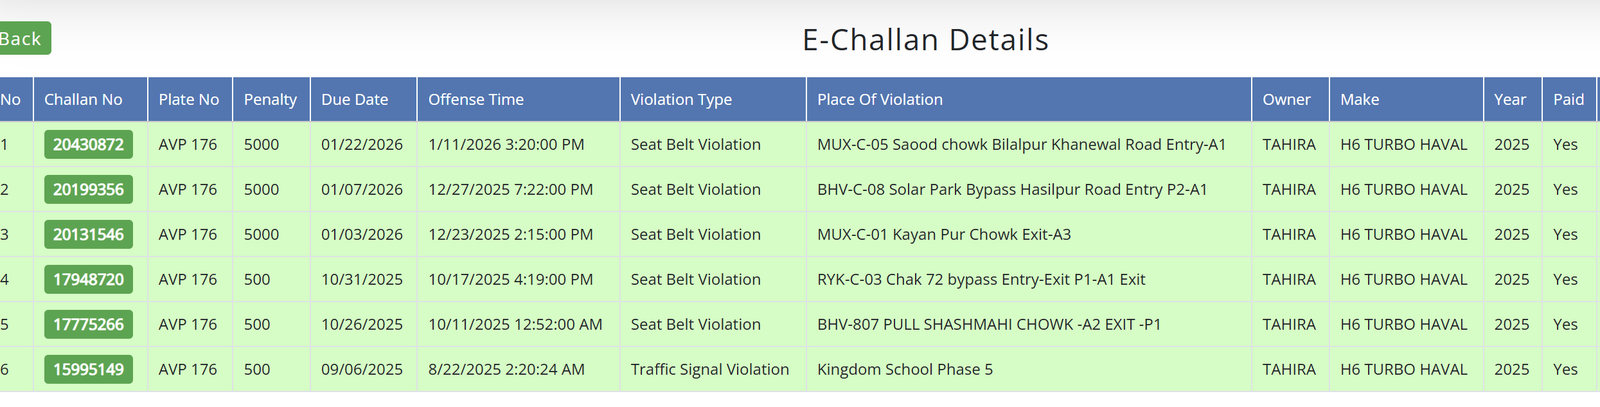Select the Offense Time column header
The width and height of the screenshot is (1600, 407).
(519, 99)
